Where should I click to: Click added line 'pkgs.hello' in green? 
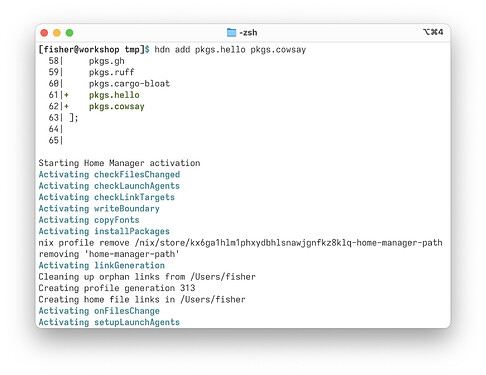pyautogui.click(x=114, y=95)
